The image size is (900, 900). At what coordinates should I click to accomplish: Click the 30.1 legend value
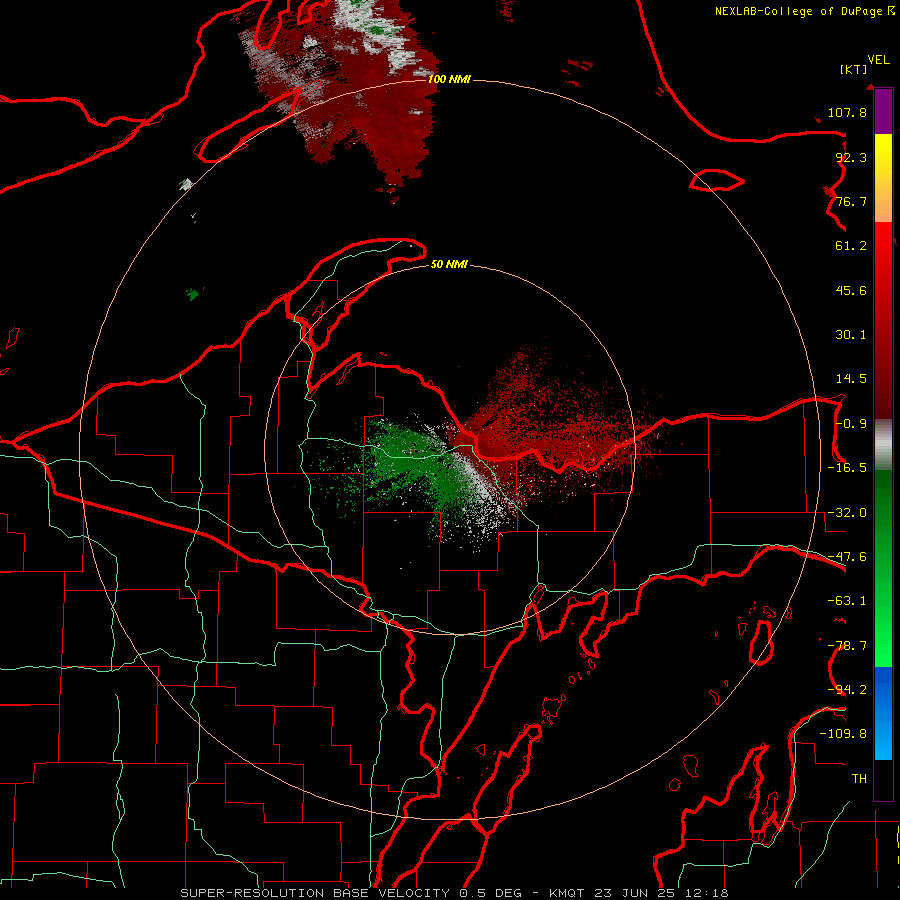[851, 335]
